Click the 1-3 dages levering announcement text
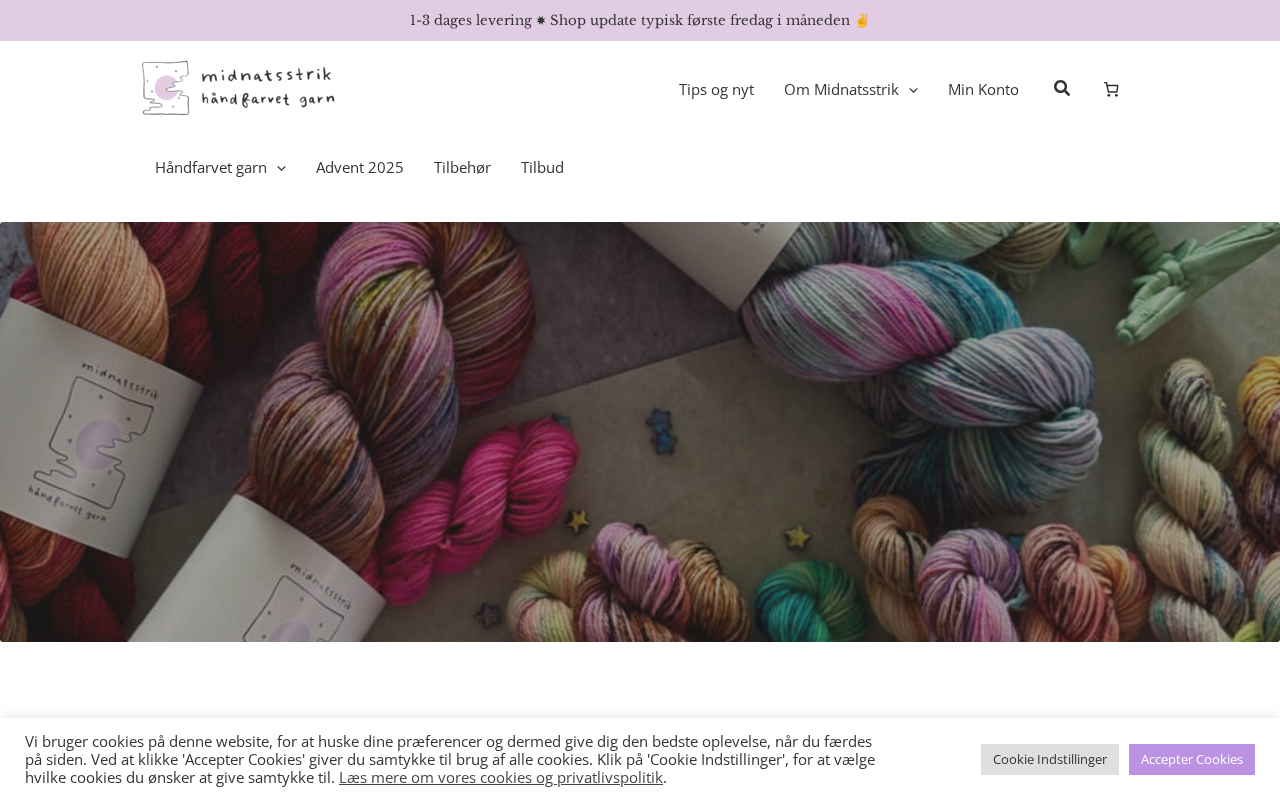This screenshot has height=800, width=1280. pos(470,20)
